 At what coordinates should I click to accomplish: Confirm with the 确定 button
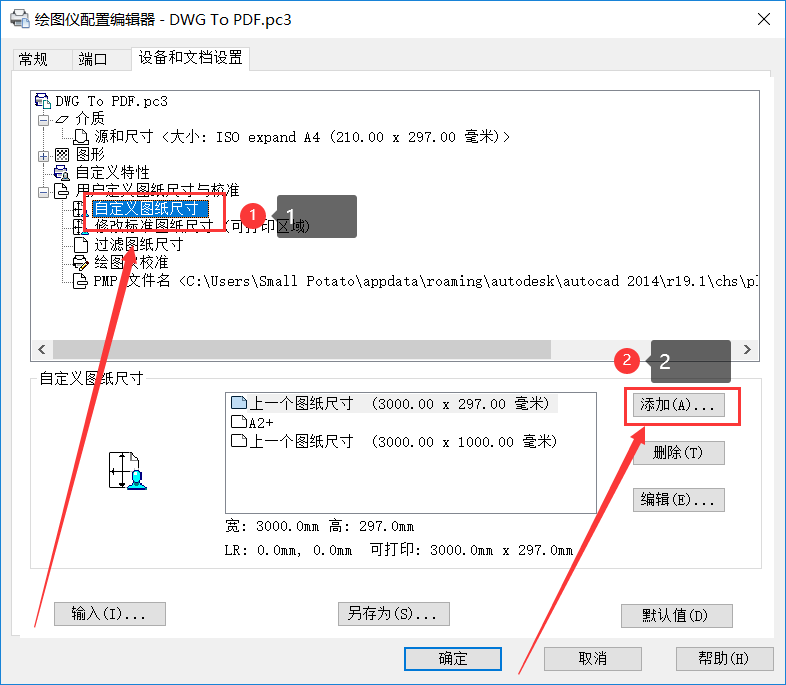pyautogui.click(x=453, y=658)
